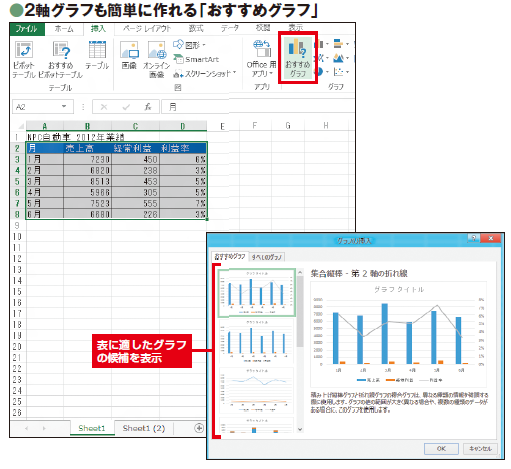
Task: Select fourth partially visible chart thumbnail
Action: 257,426
